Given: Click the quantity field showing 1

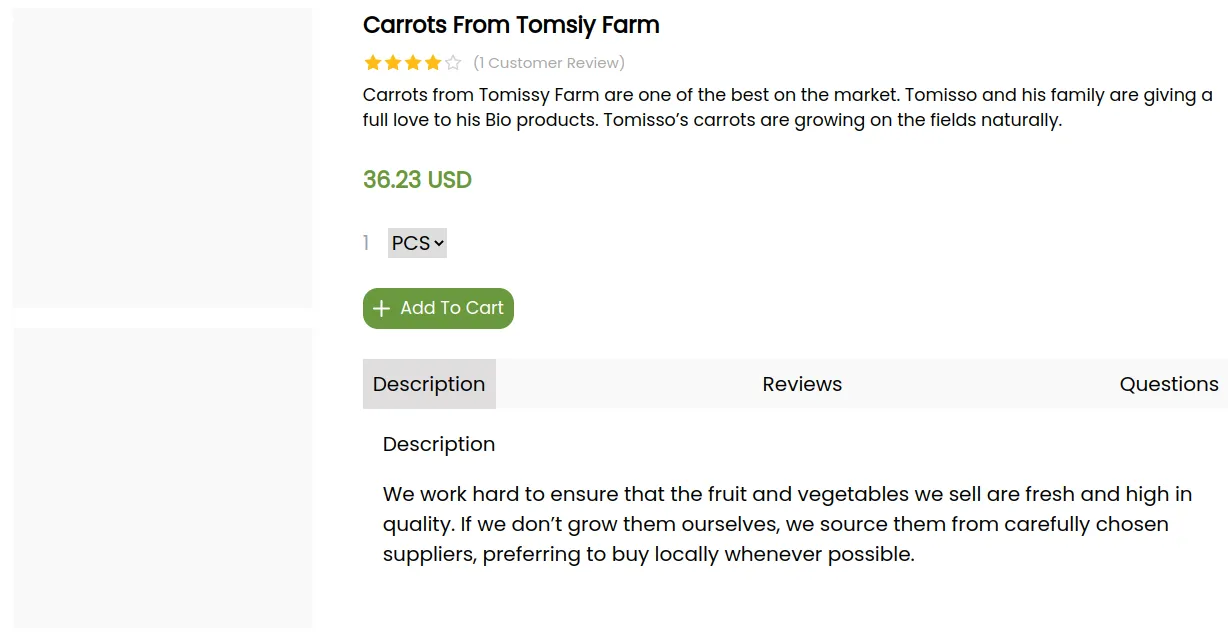Looking at the screenshot, I should (x=367, y=243).
